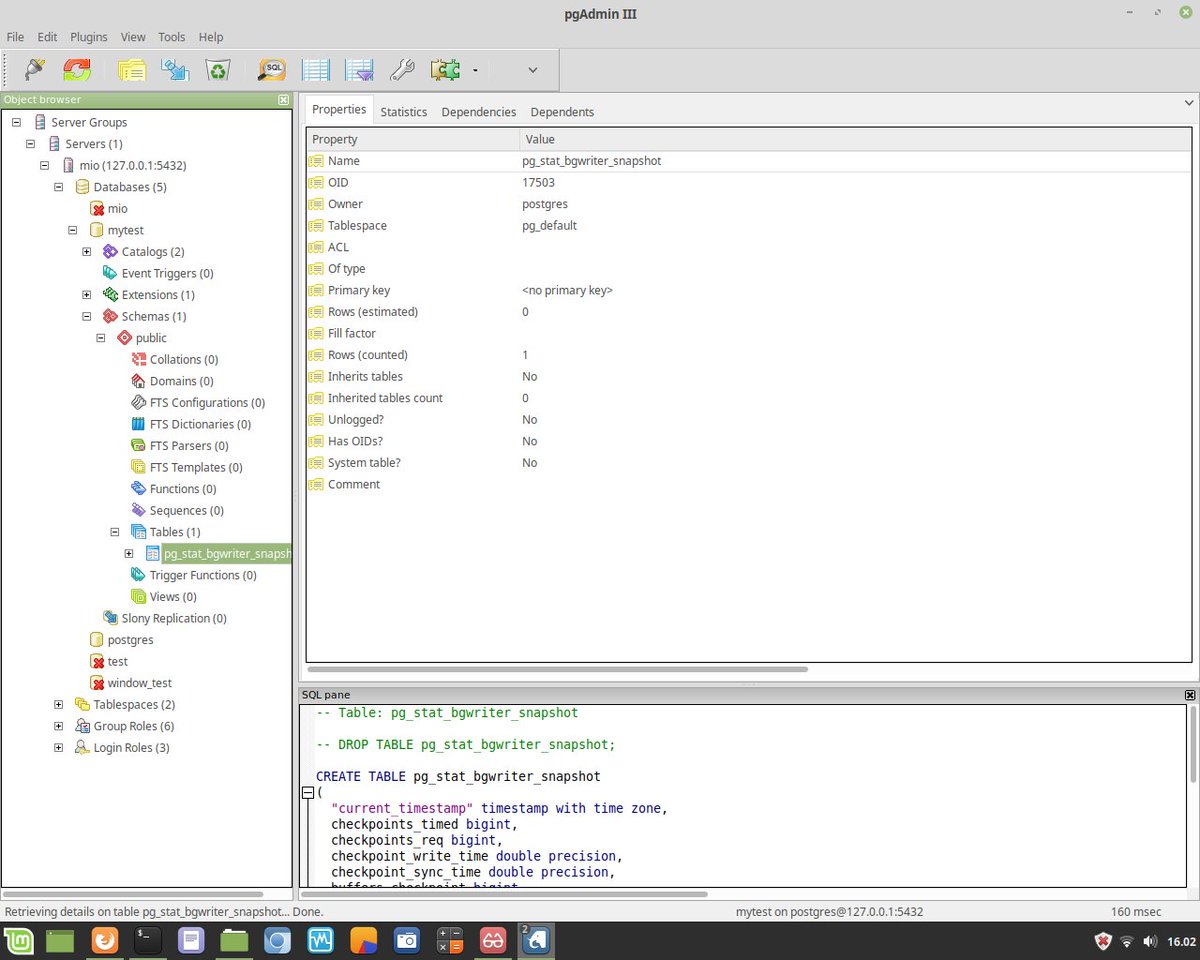The height and width of the screenshot is (960, 1200).
Task: Switch to the Statistics tab
Action: [404, 112]
